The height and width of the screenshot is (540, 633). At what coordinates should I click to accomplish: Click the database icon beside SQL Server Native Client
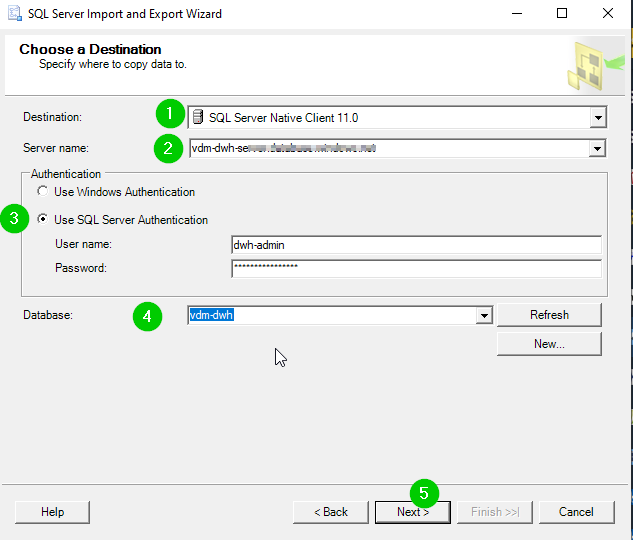point(198,117)
